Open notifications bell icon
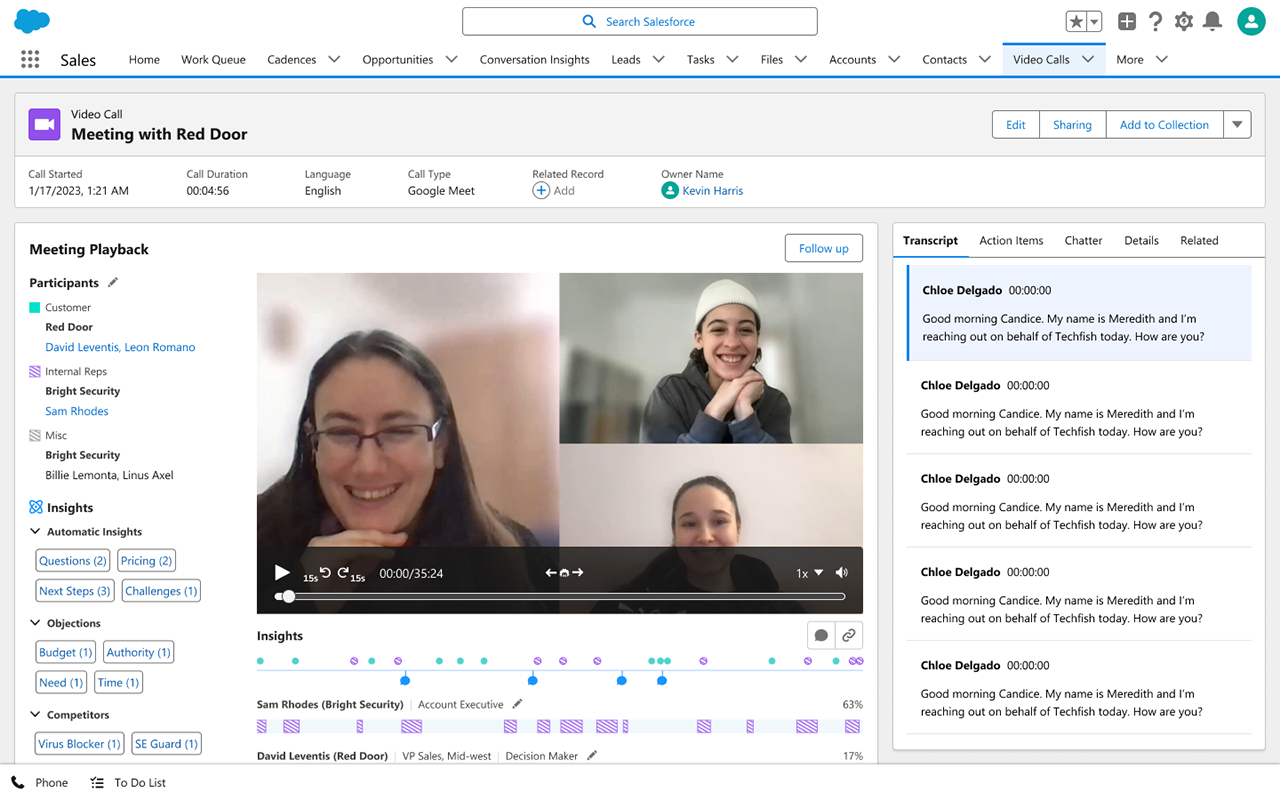Image resolution: width=1280 pixels, height=800 pixels. click(x=1212, y=22)
